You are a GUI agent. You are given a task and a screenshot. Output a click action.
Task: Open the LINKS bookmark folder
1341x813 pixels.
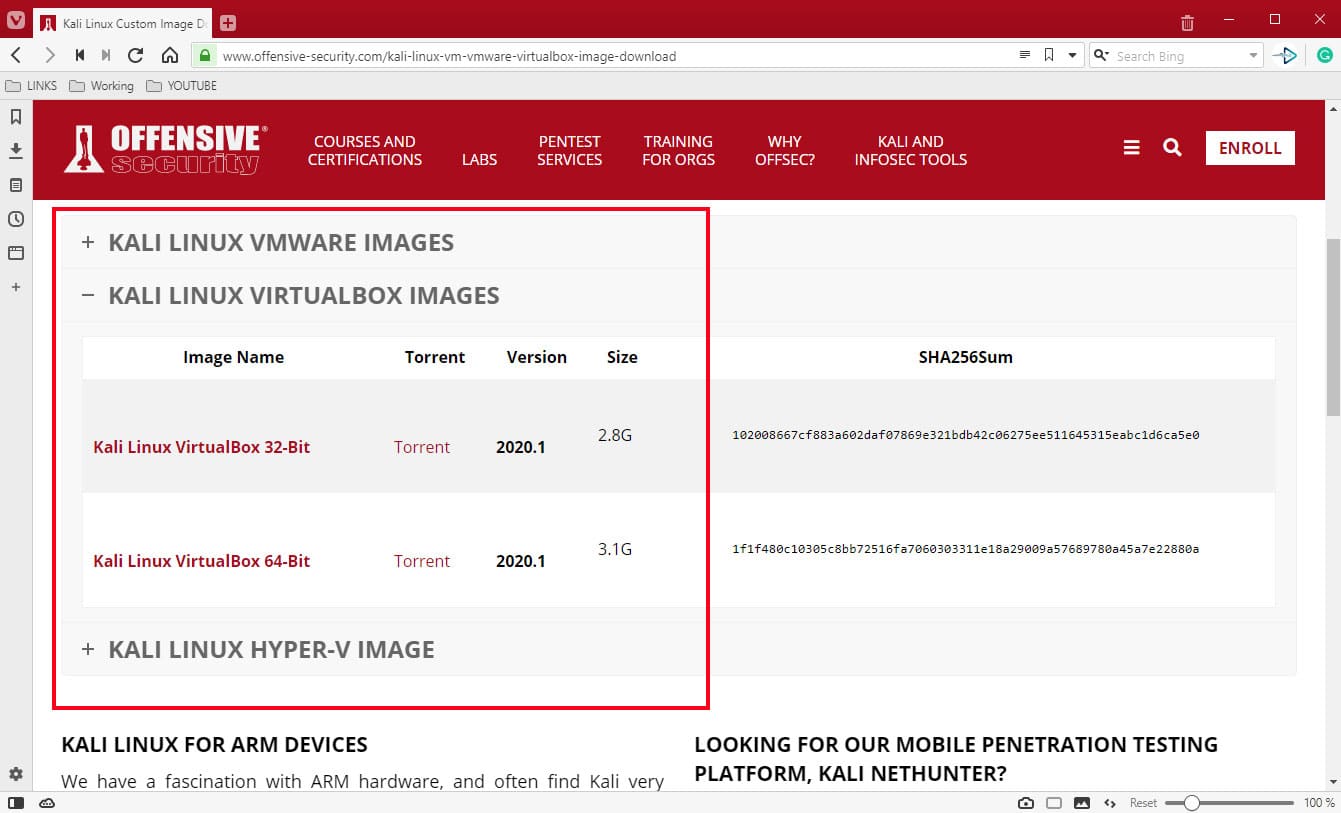pos(31,86)
